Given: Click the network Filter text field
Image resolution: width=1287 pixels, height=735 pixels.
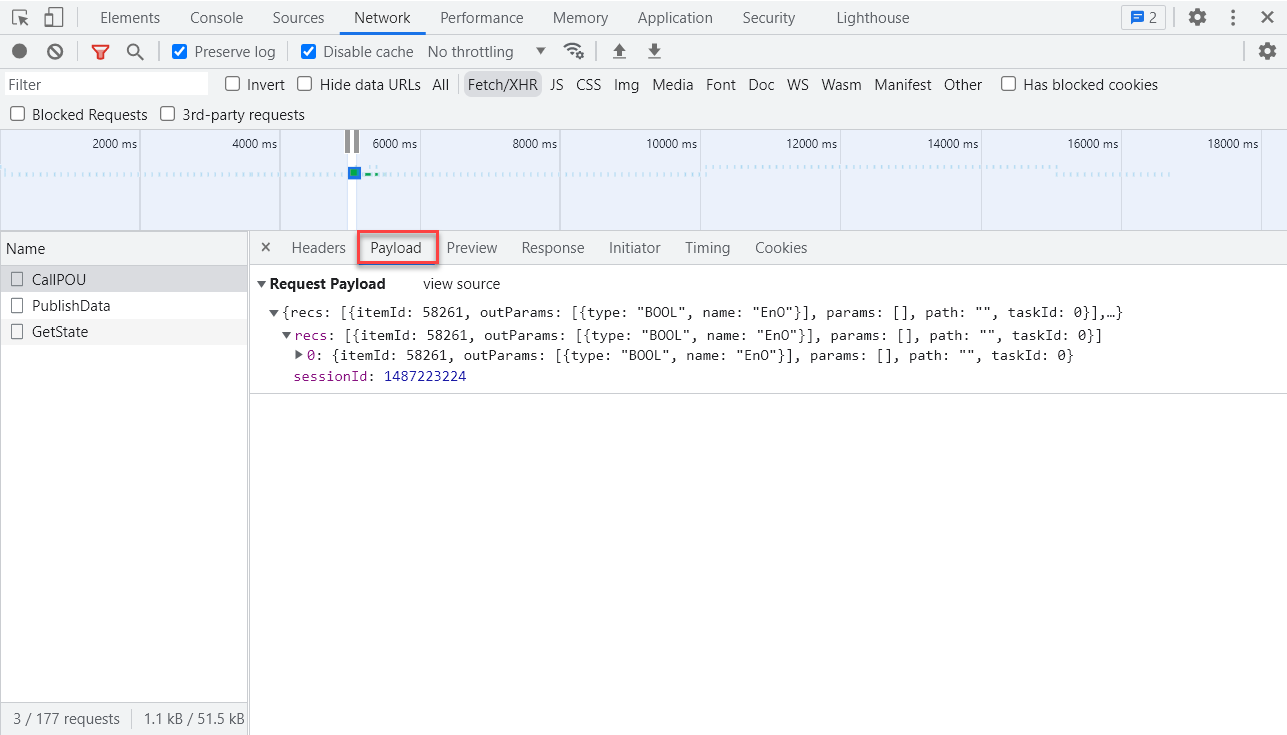Looking at the screenshot, I should click(107, 85).
